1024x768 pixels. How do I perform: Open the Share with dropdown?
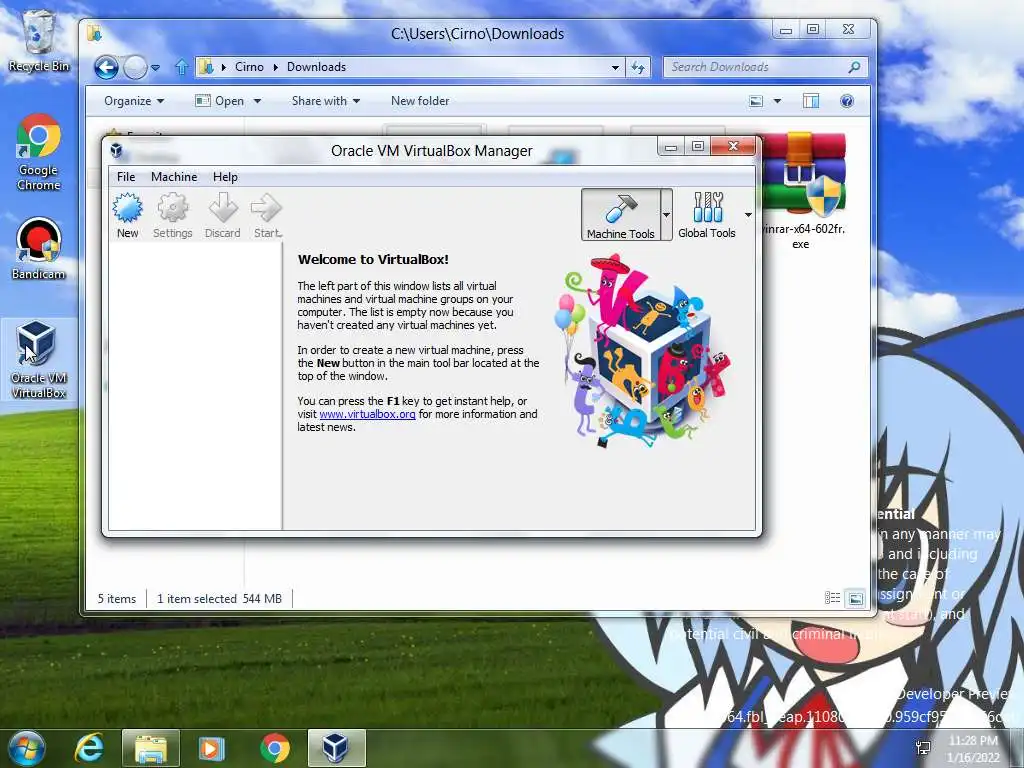click(x=326, y=101)
